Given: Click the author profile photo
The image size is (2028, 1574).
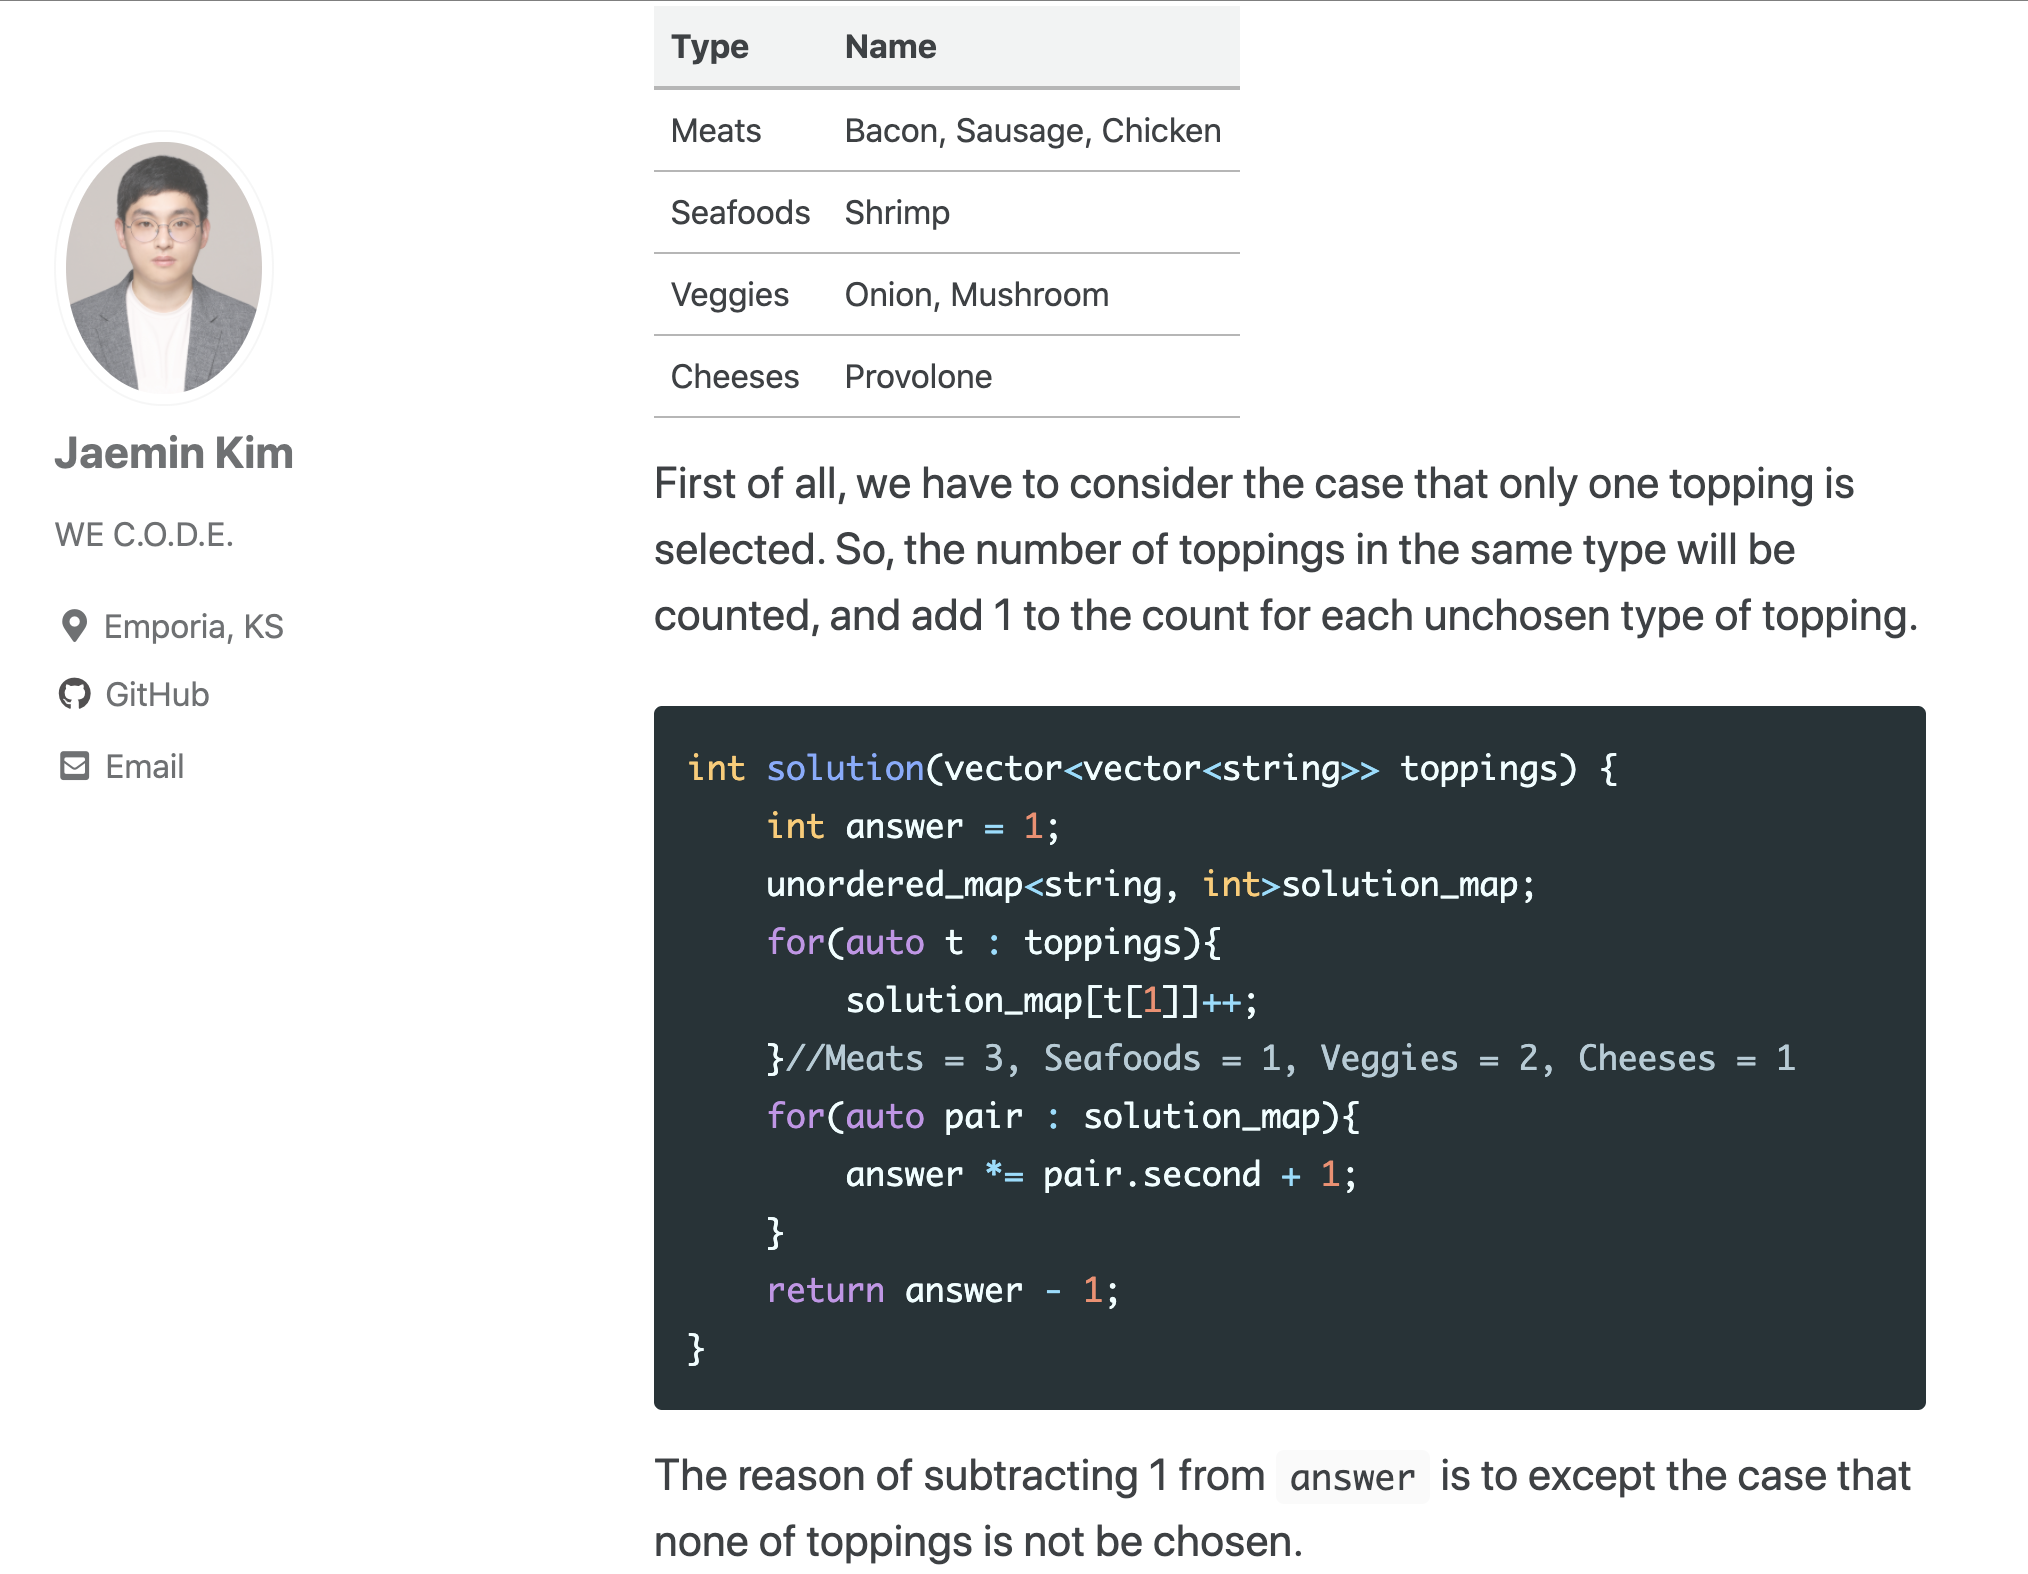Looking at the screenshot, I should pos(164,267).
